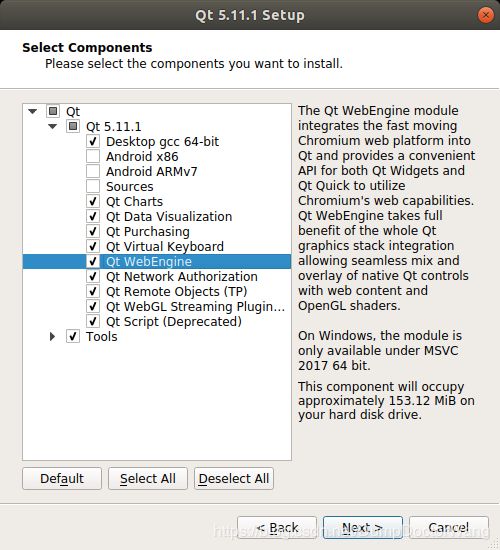
Task: Select 'Qt Script (Deprecated)' row text
Action: [x=174, y=322]
